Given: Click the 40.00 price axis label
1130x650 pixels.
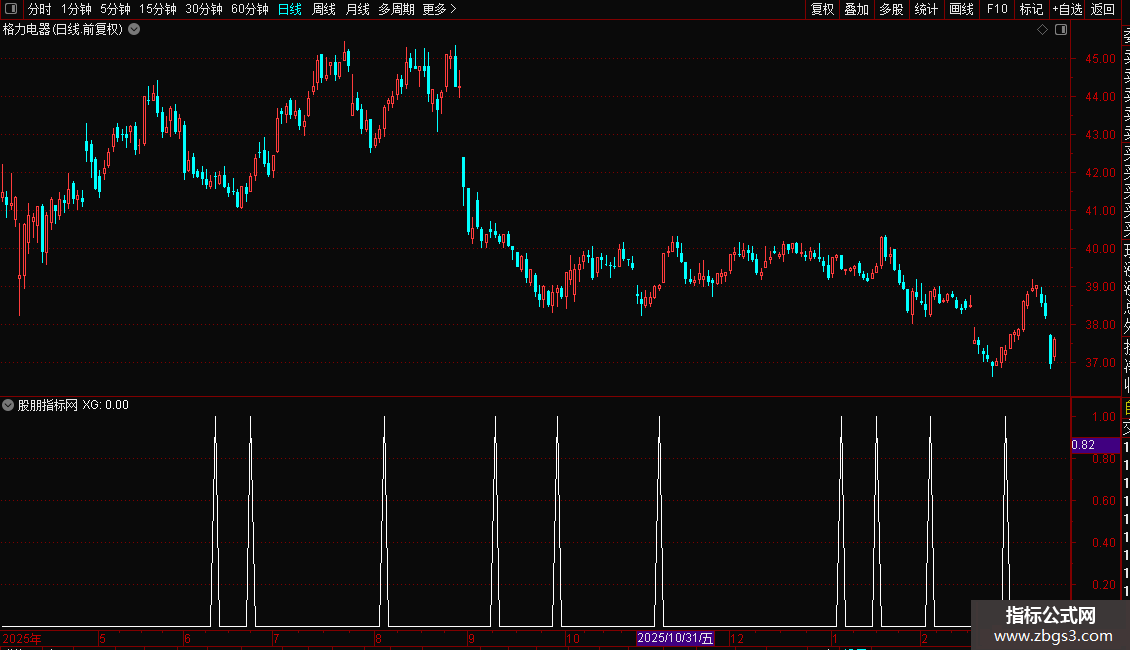Looking at the screenshot, I should (1100, 249).
